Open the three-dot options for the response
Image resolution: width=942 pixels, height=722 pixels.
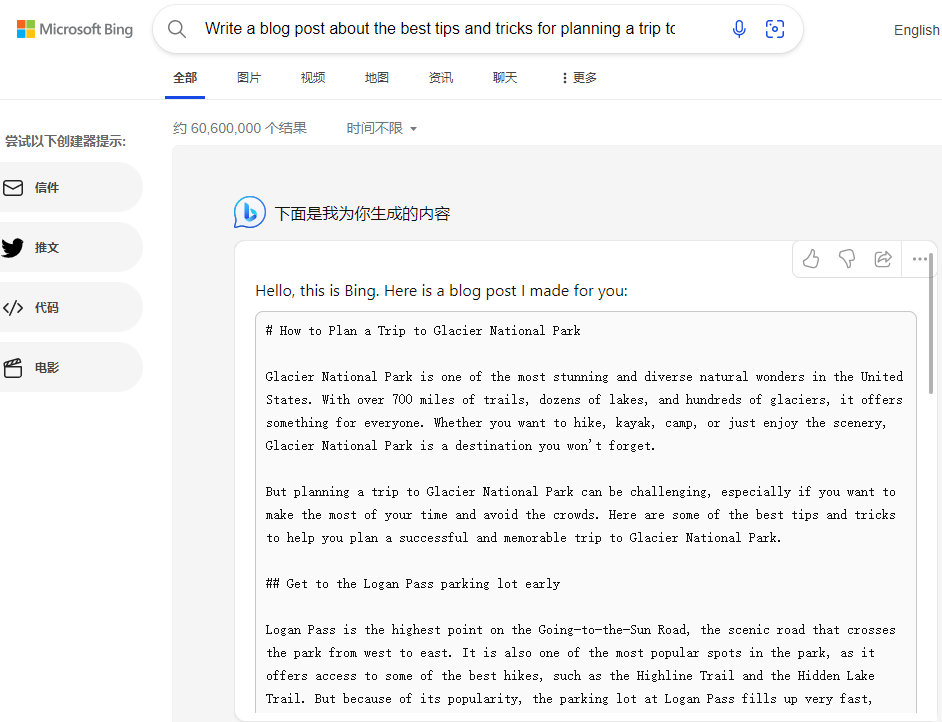919,259
